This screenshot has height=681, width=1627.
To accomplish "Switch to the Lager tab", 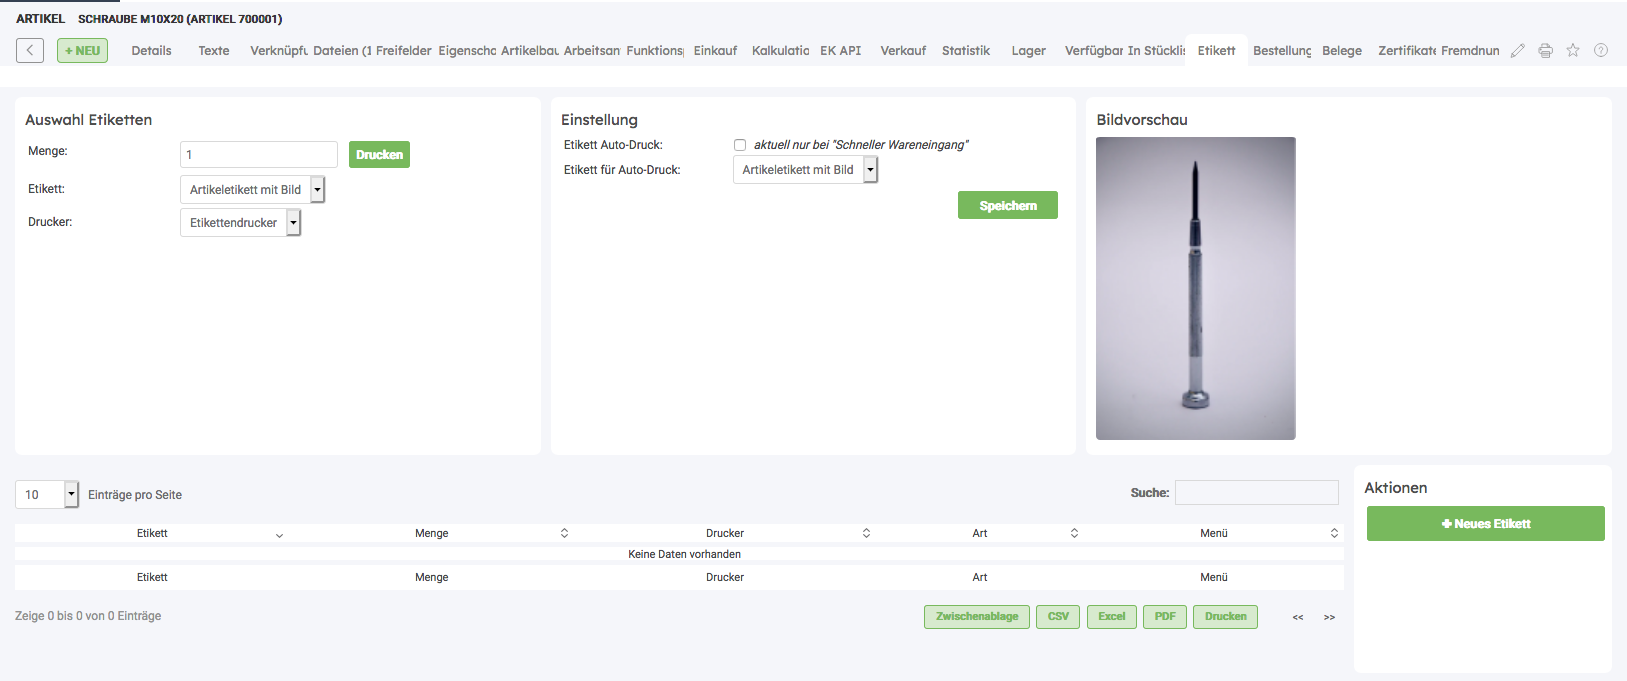I will (x=1028, y=51).
